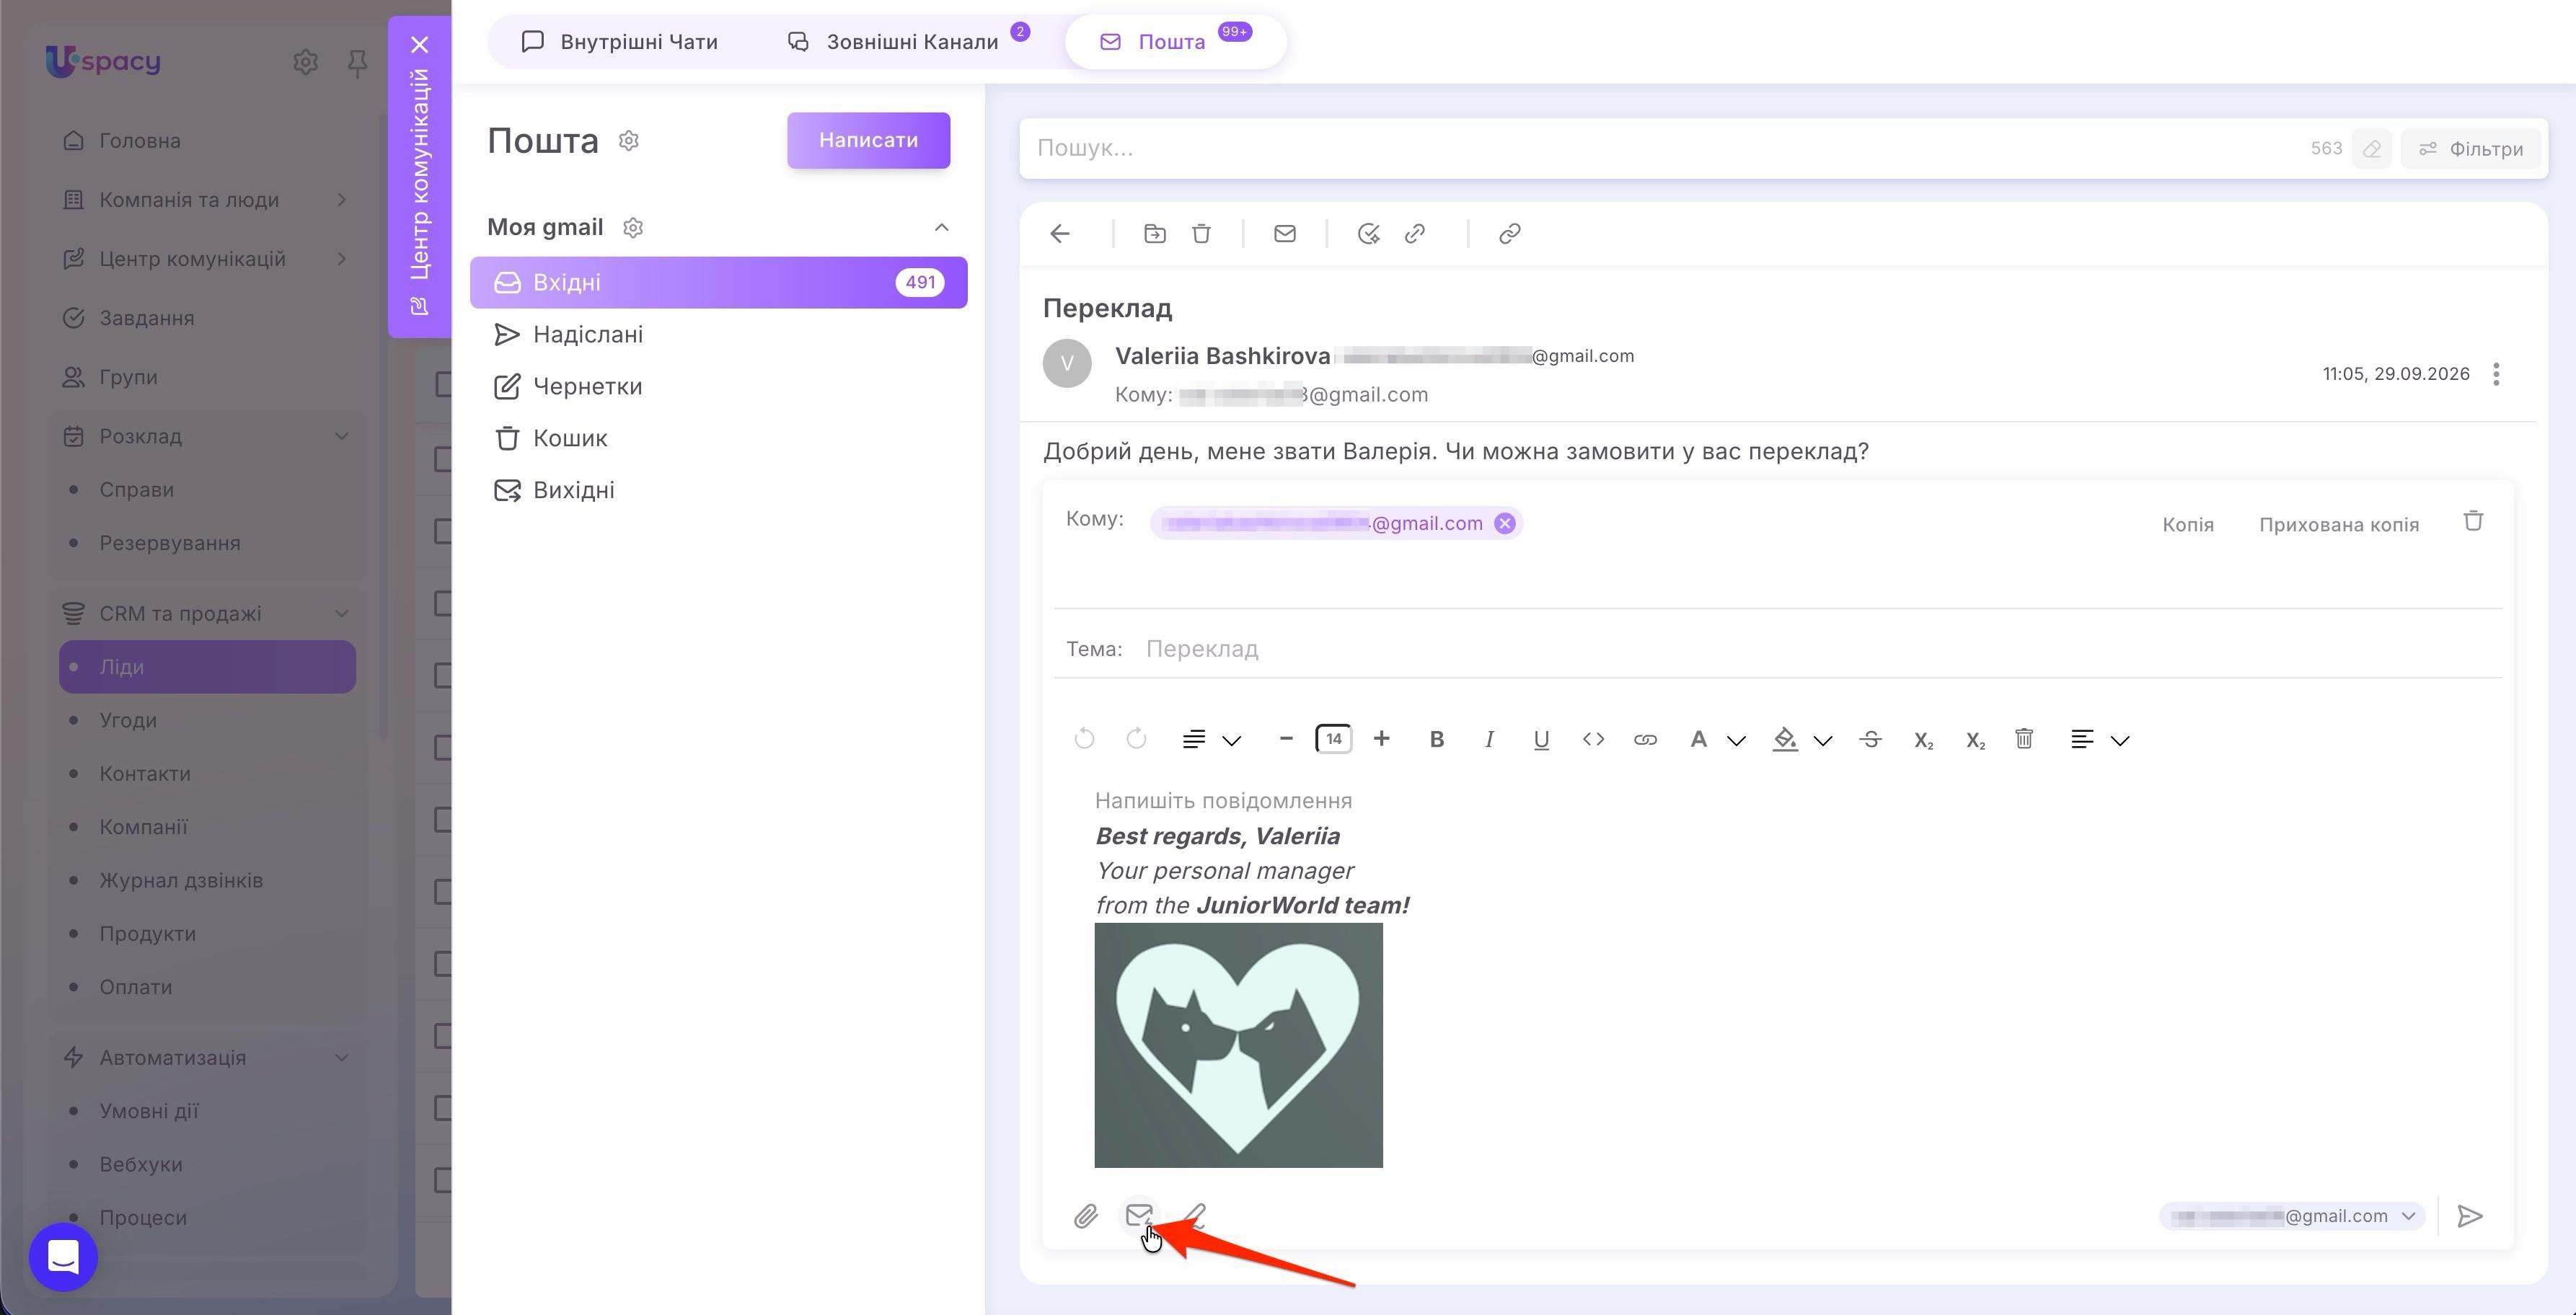Open Моя gmail account settings gear

(633, 228)
